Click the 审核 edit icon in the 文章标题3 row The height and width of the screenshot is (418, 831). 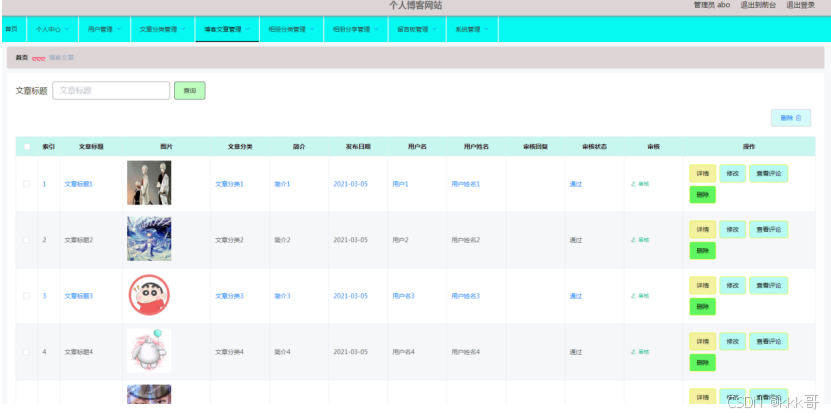633,296
